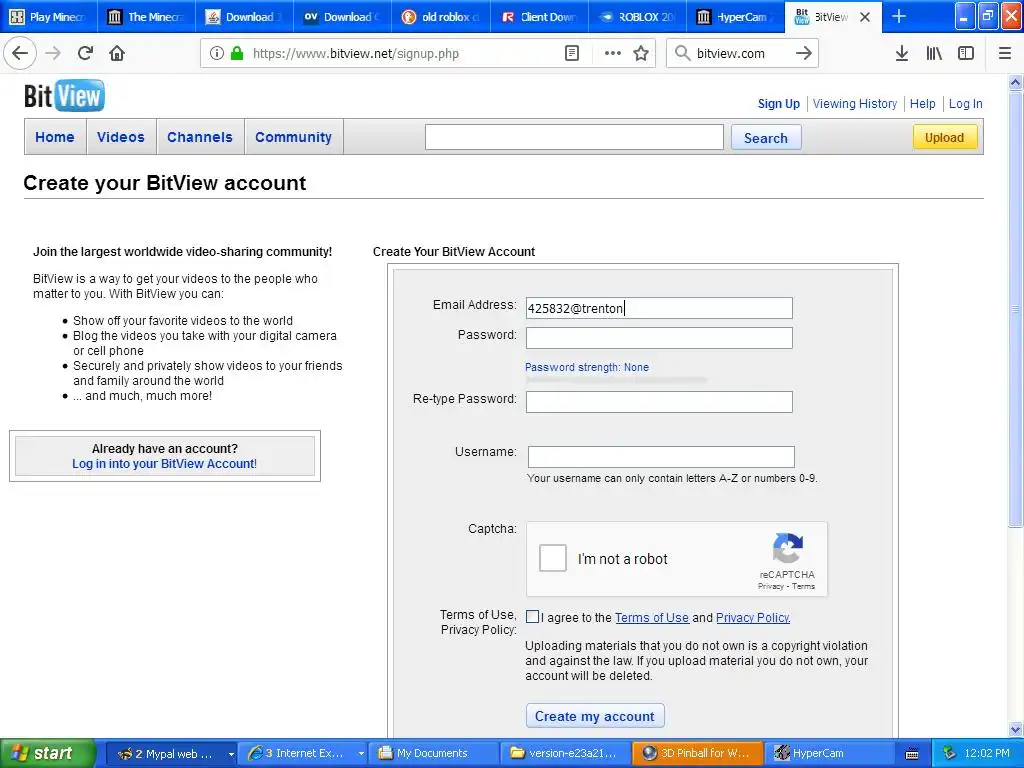Image resolution: width=1024 pixels, height=768 pixels.
Task: Expand the Internet Explorer taskbar group arrow
Action: tap(360, 754)
